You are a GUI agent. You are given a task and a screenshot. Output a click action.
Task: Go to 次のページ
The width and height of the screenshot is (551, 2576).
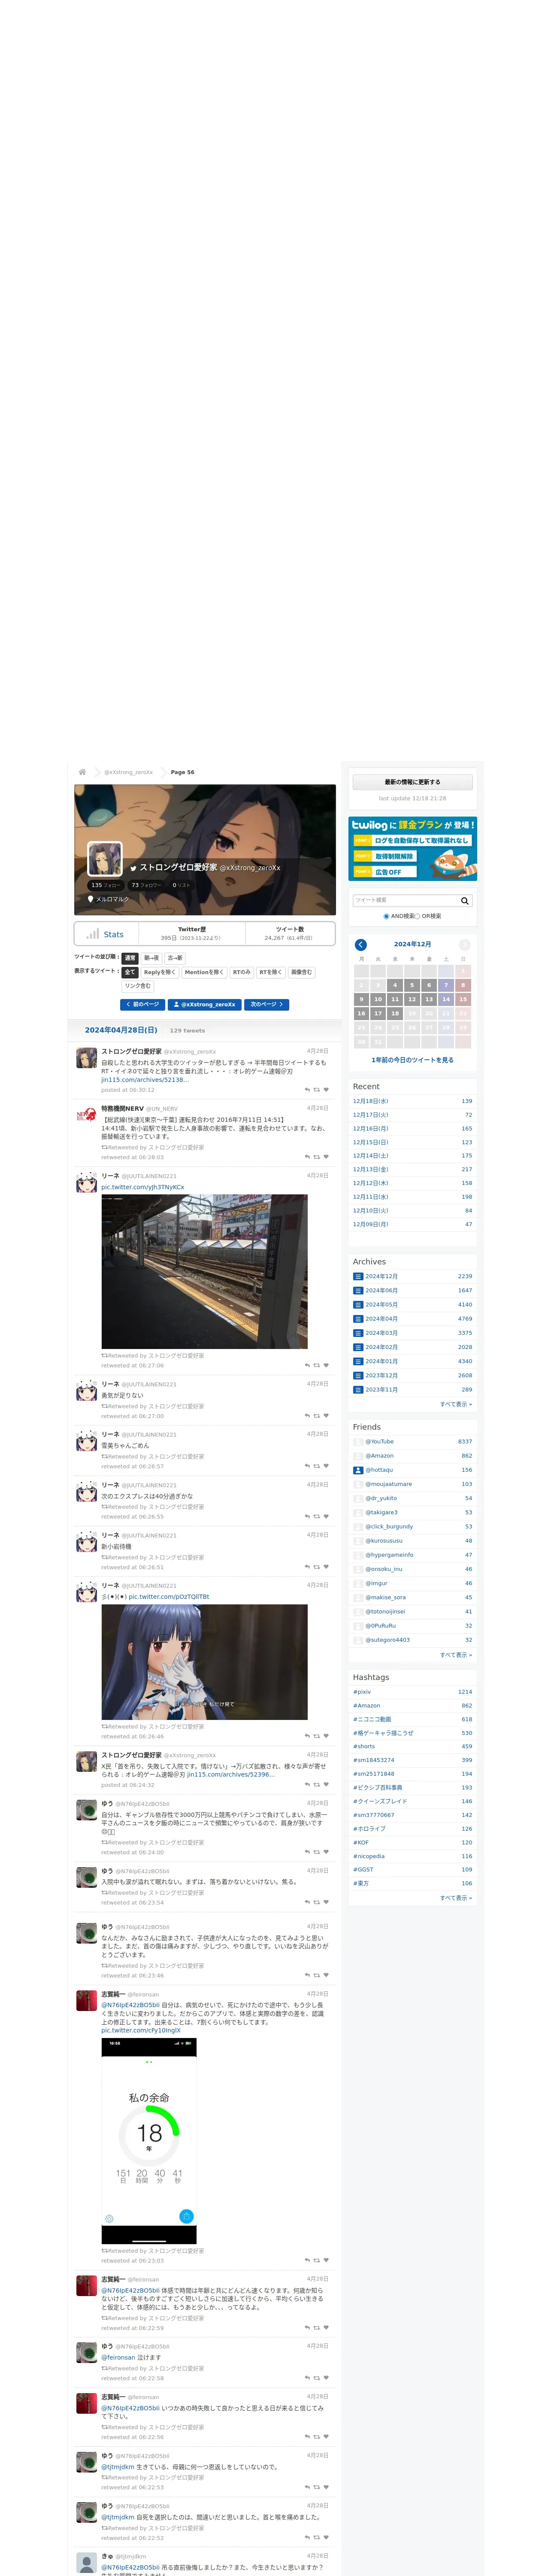(266, 1004)
